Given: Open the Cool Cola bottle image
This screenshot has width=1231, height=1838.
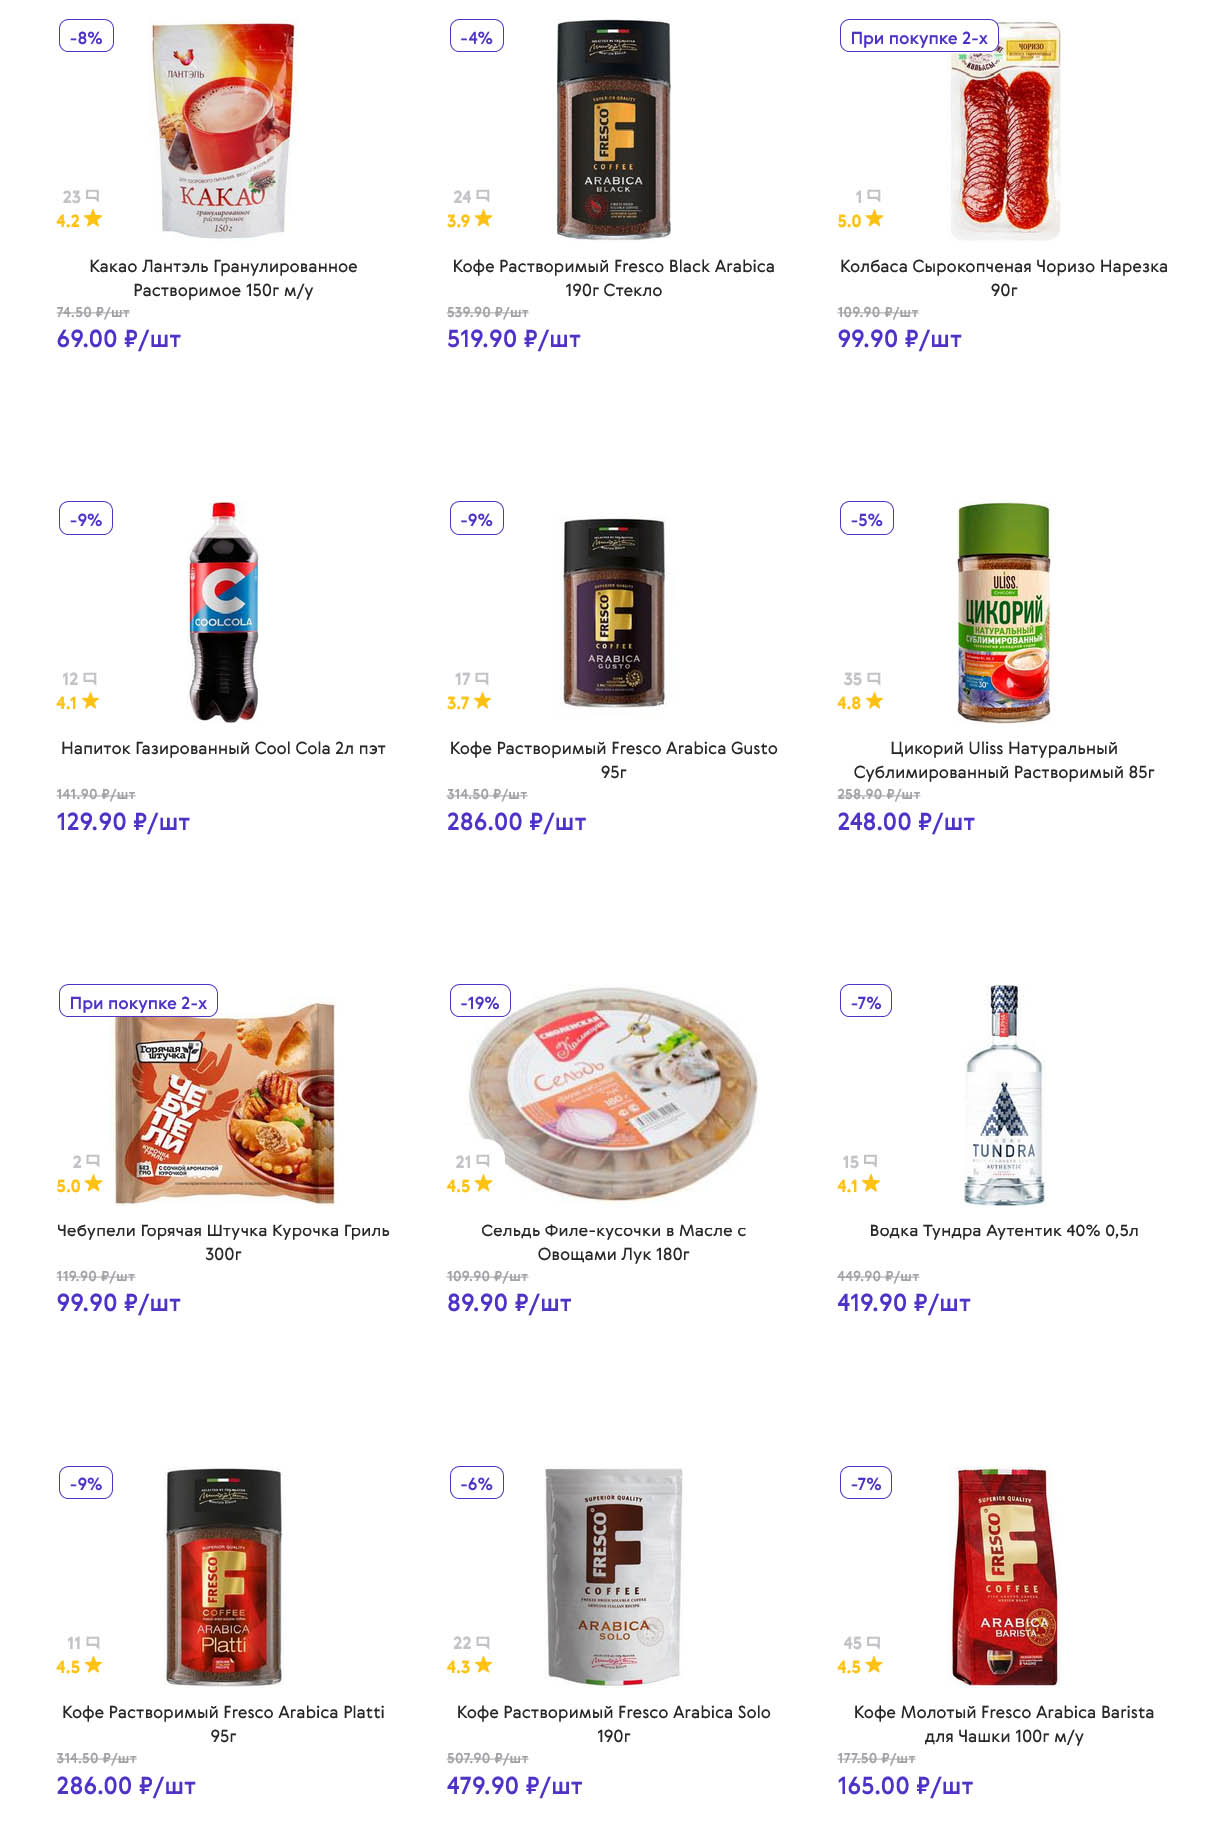Looking at the screenshot, I should [x=223, y=612].
